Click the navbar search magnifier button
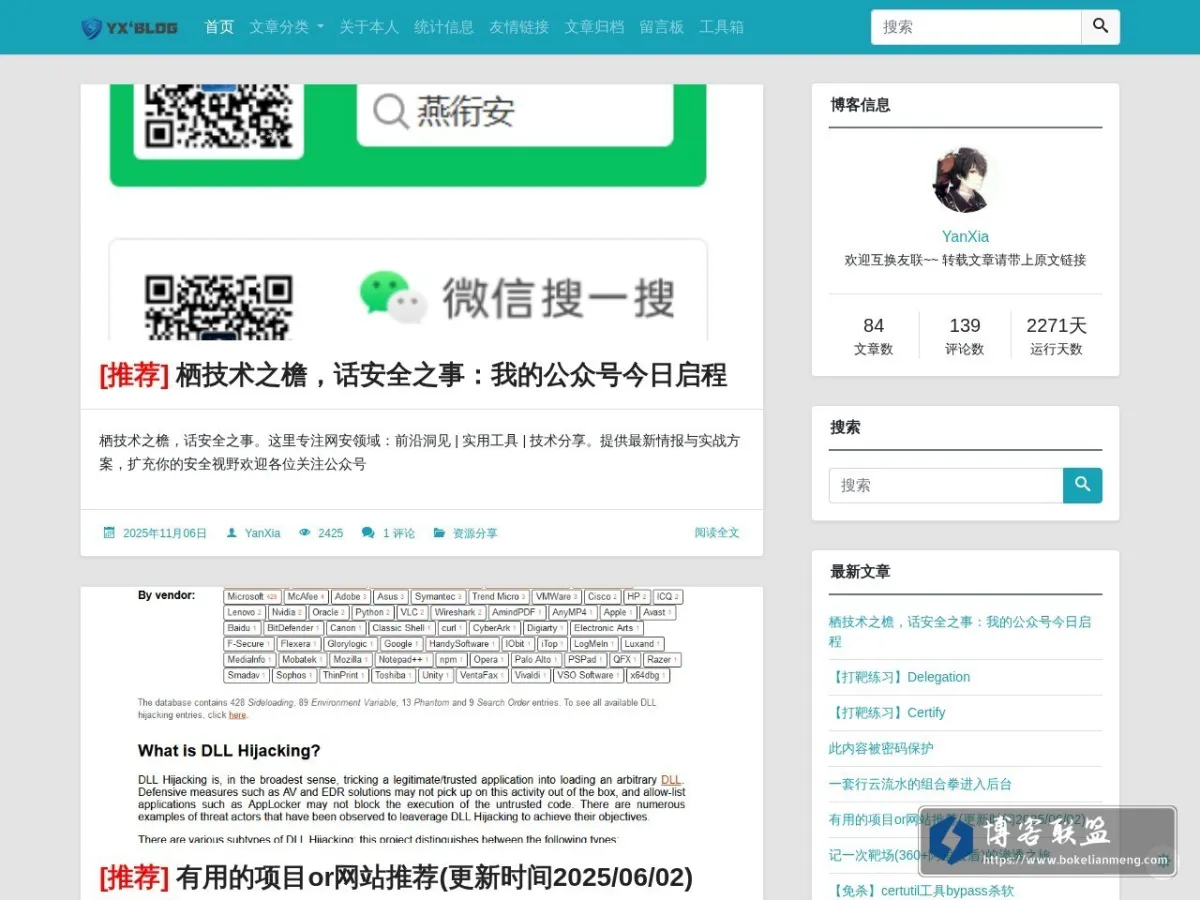1200x900 pixels. 1100,27
